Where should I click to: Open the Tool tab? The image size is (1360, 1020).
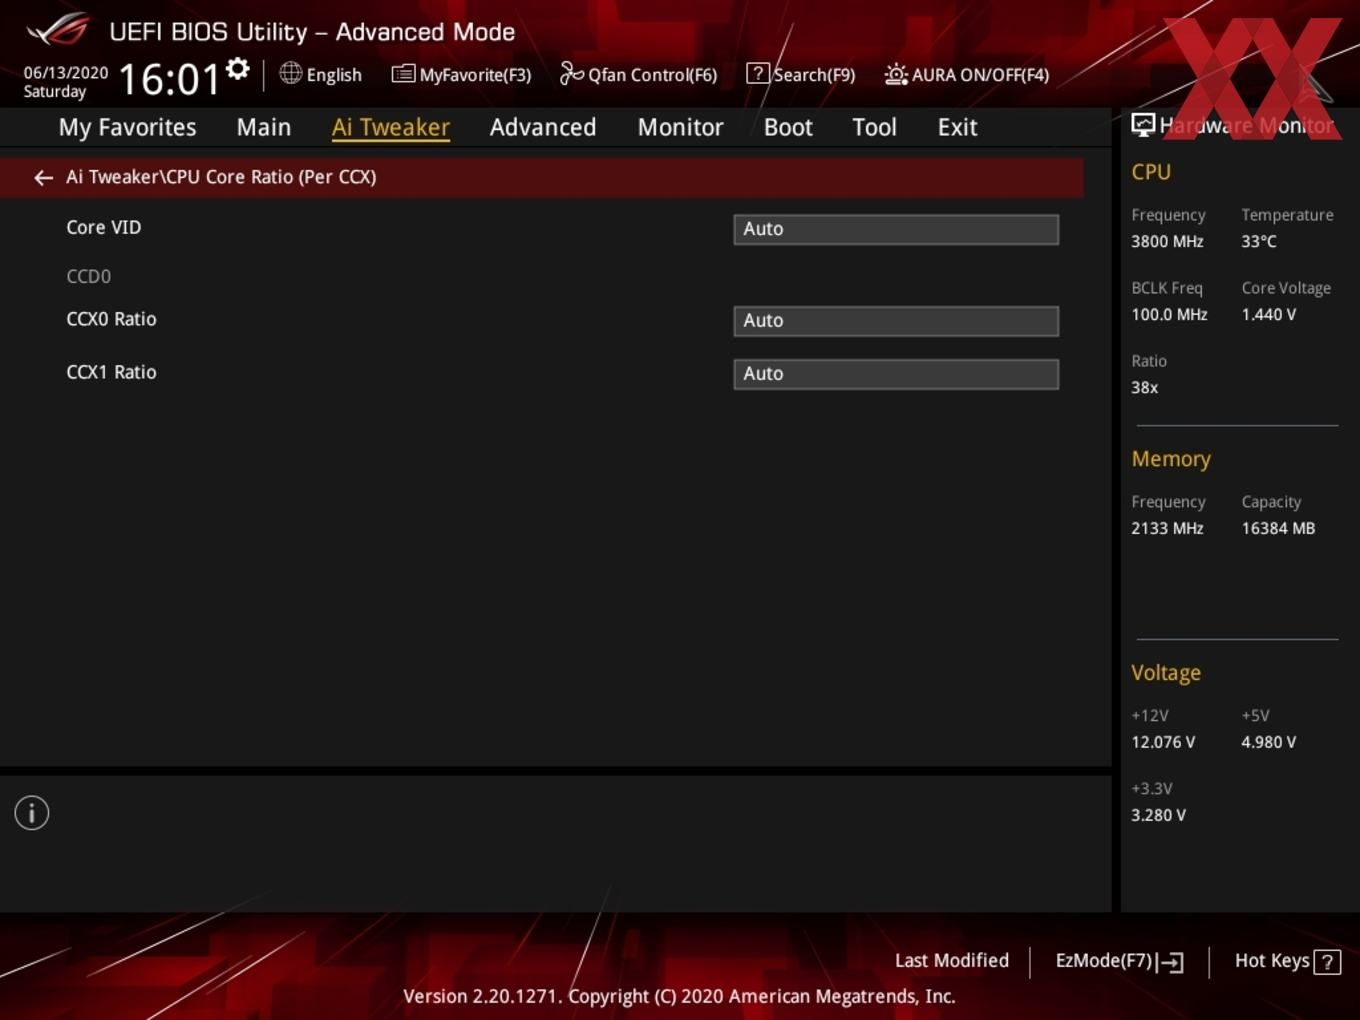pos(875,127)
